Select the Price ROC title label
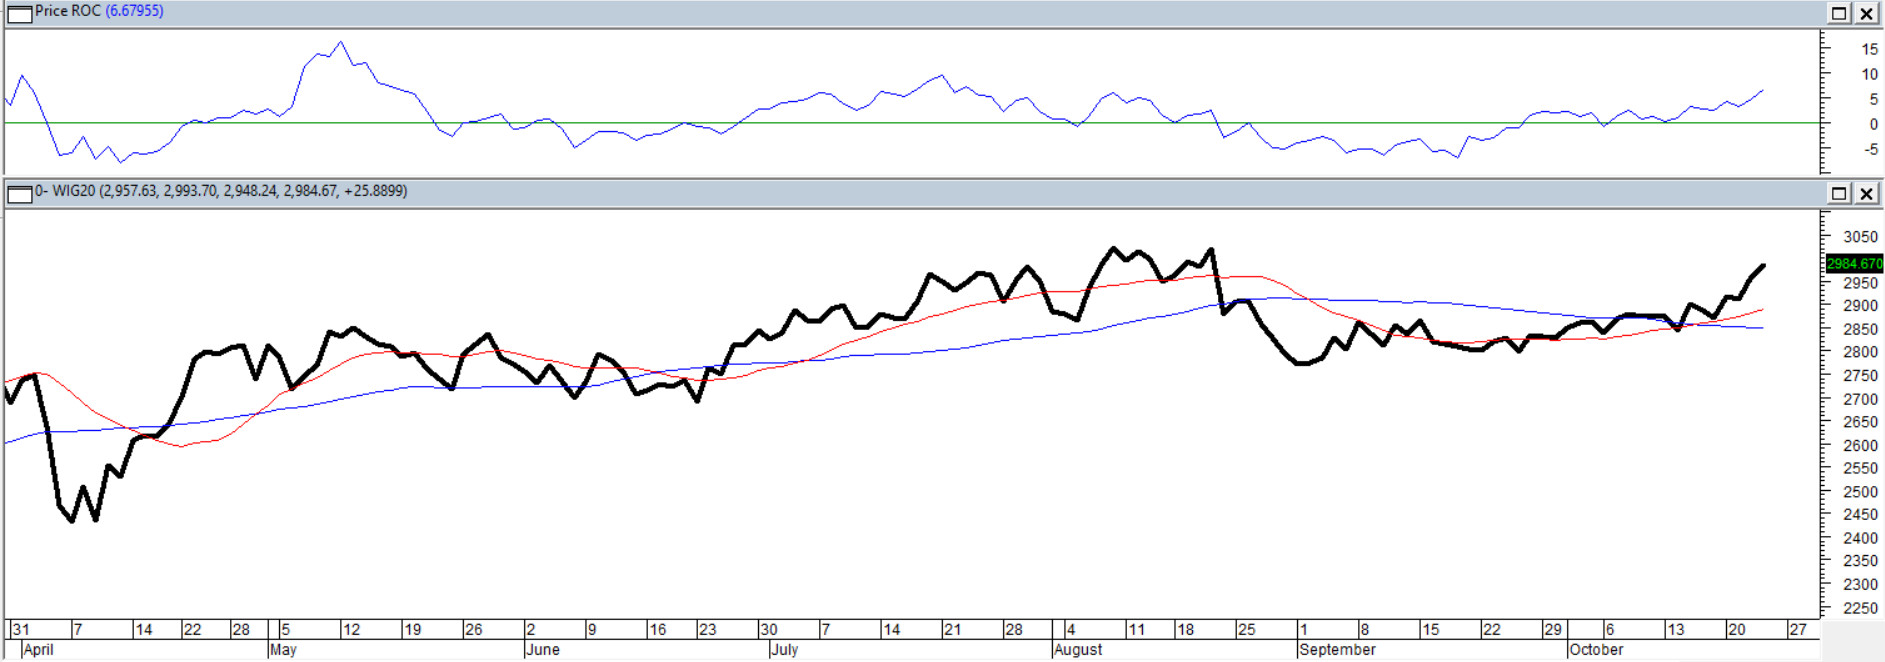 tap(68, 11)
